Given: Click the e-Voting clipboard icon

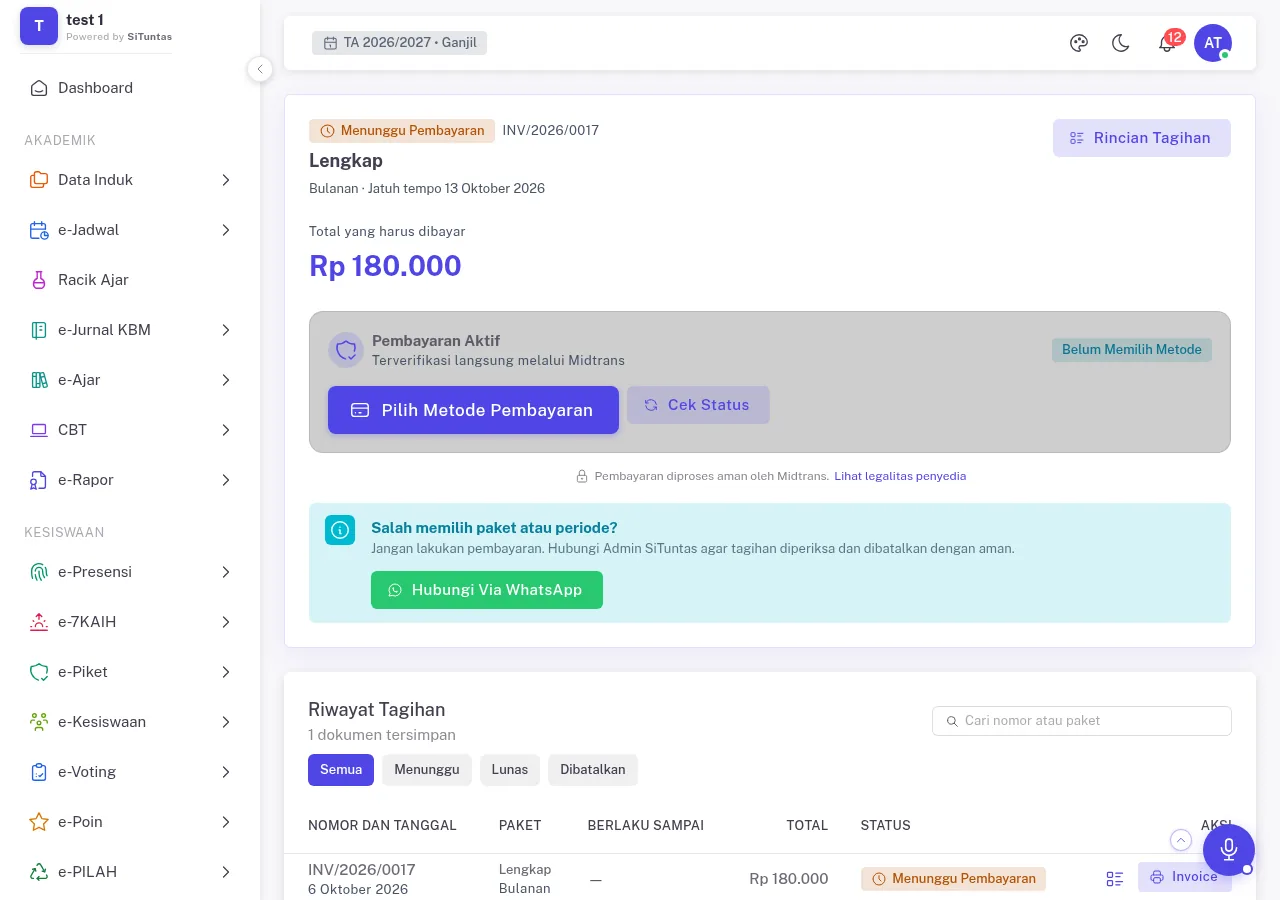Looking at the screenshot, I should pos(39,772).
